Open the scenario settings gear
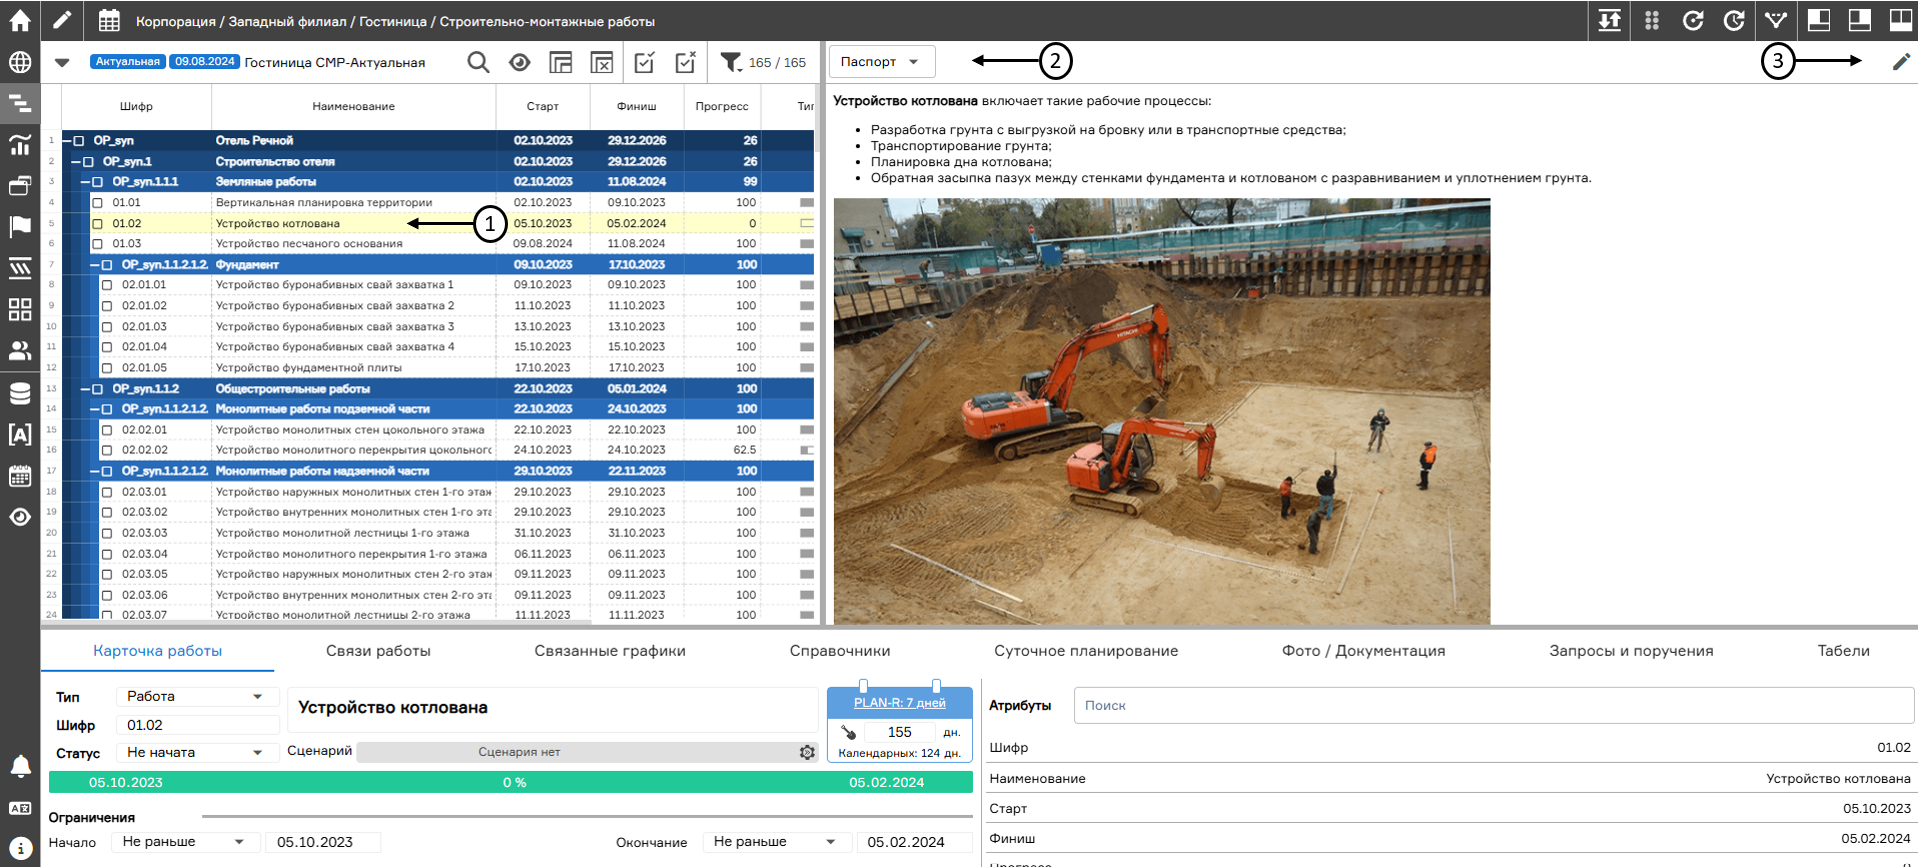Image resolution: width=1918 pixels, height=867 pixels. [807, 752]
